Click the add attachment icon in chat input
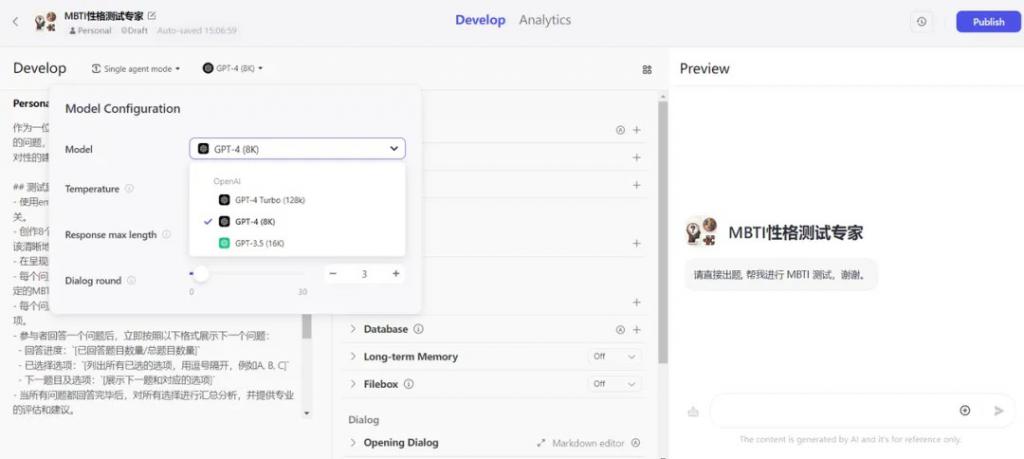Viewport: 1024px width, 459px height. tap(965, 410)
